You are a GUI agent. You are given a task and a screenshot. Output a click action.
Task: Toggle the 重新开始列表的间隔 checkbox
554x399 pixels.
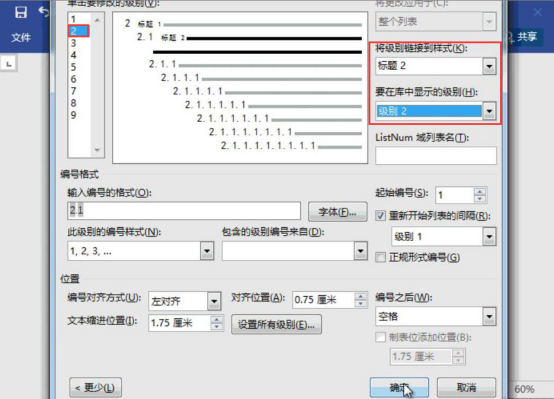click(380, 216)
